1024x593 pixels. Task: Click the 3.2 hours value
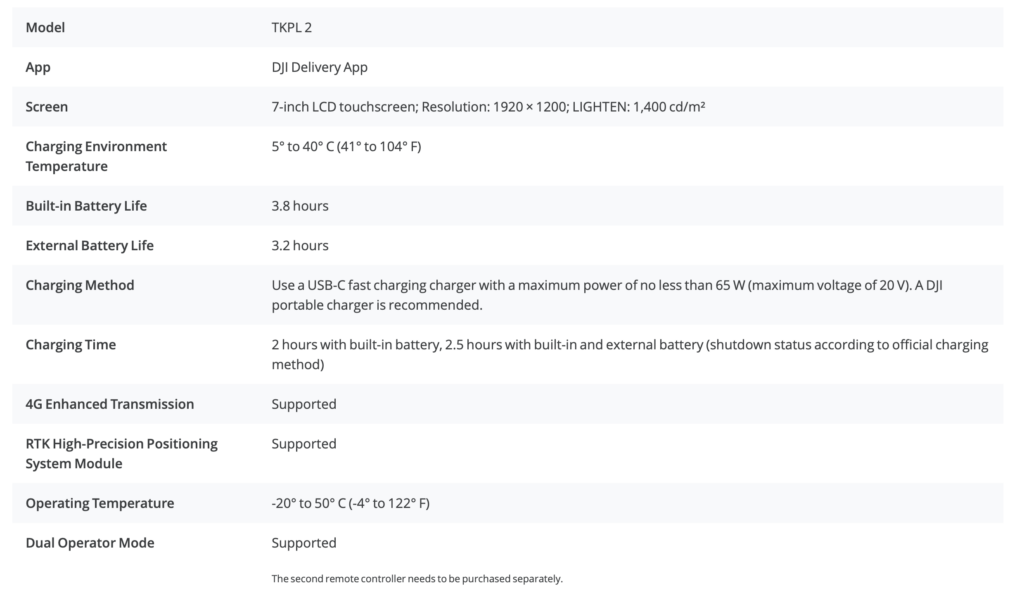300,245
